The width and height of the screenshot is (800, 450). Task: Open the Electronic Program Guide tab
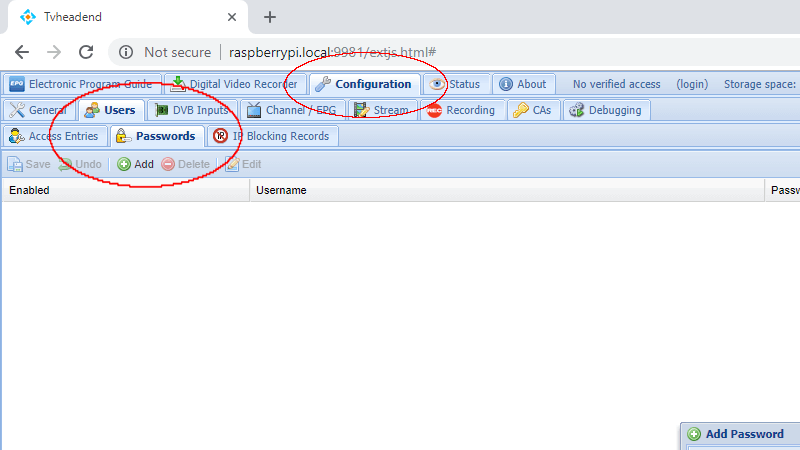82,84
